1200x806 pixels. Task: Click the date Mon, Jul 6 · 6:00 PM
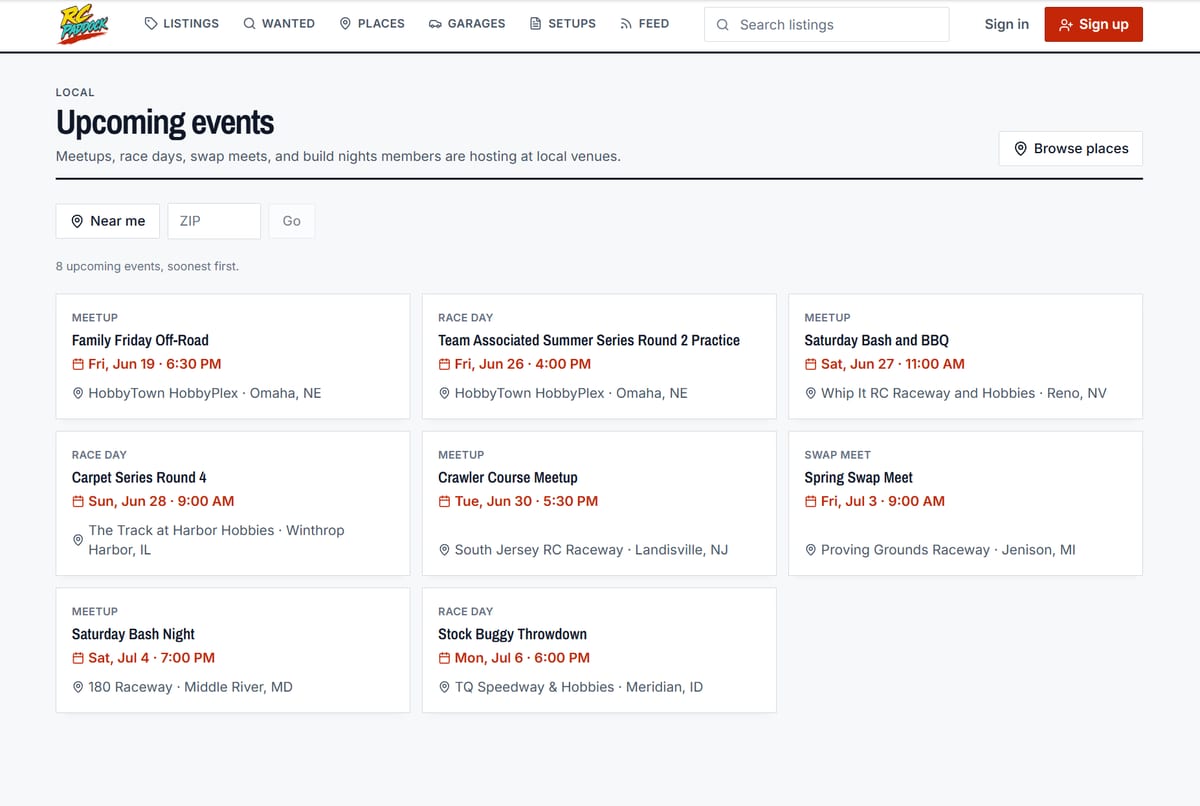(522, 658)
